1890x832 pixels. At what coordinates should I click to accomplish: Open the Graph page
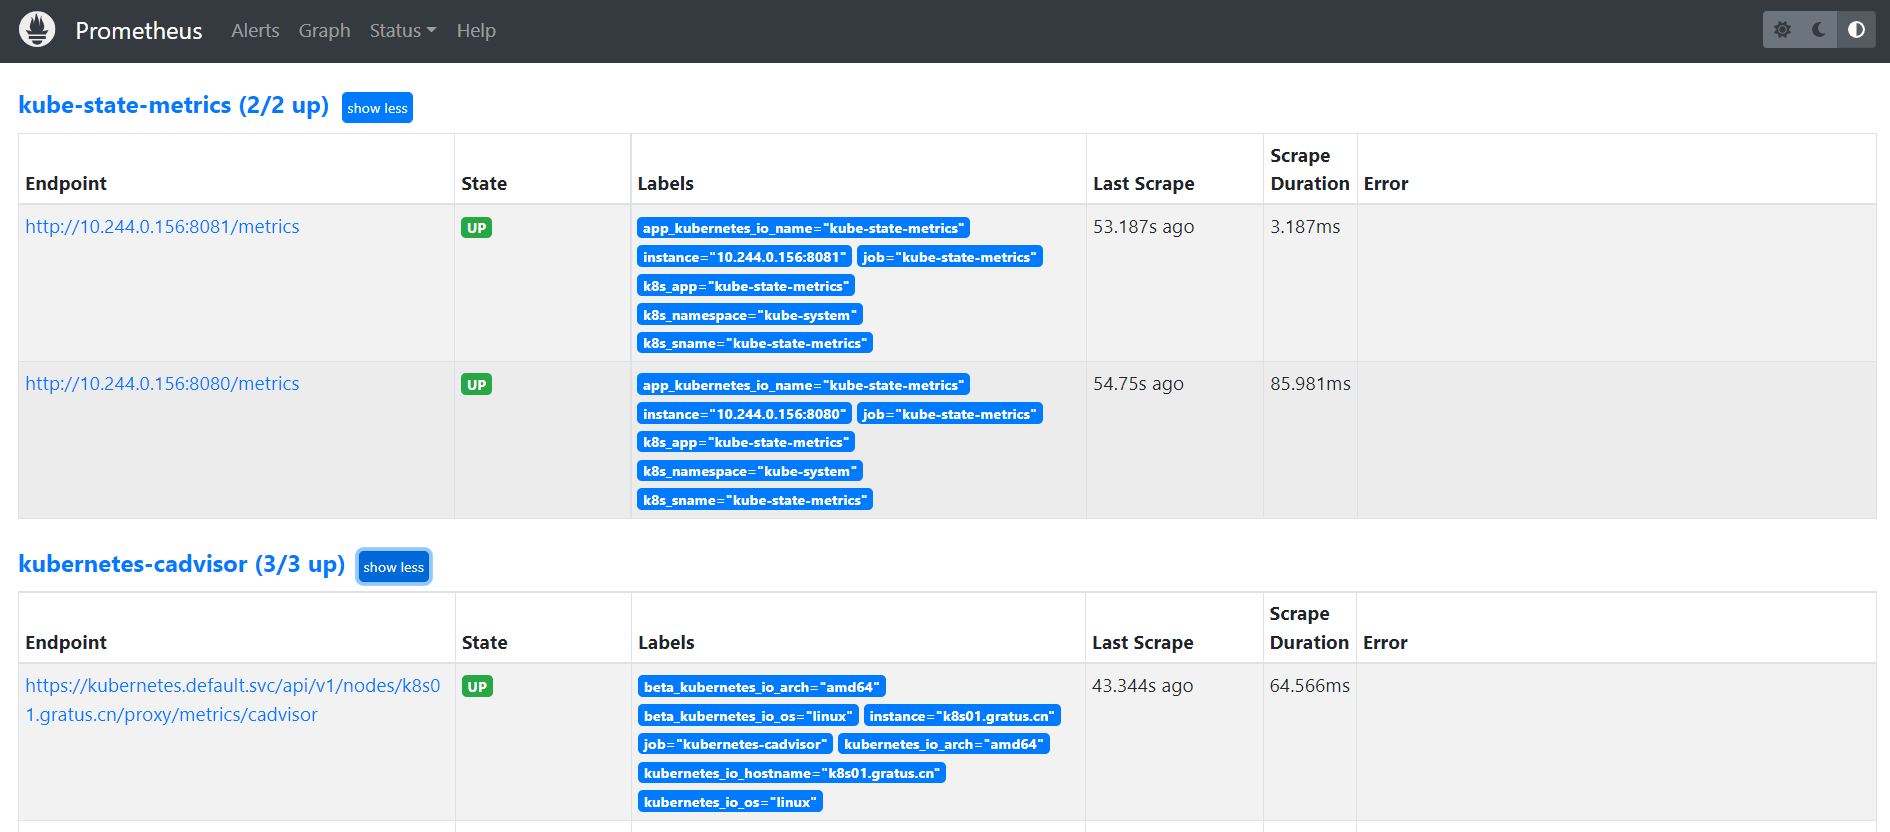point(324,31)
